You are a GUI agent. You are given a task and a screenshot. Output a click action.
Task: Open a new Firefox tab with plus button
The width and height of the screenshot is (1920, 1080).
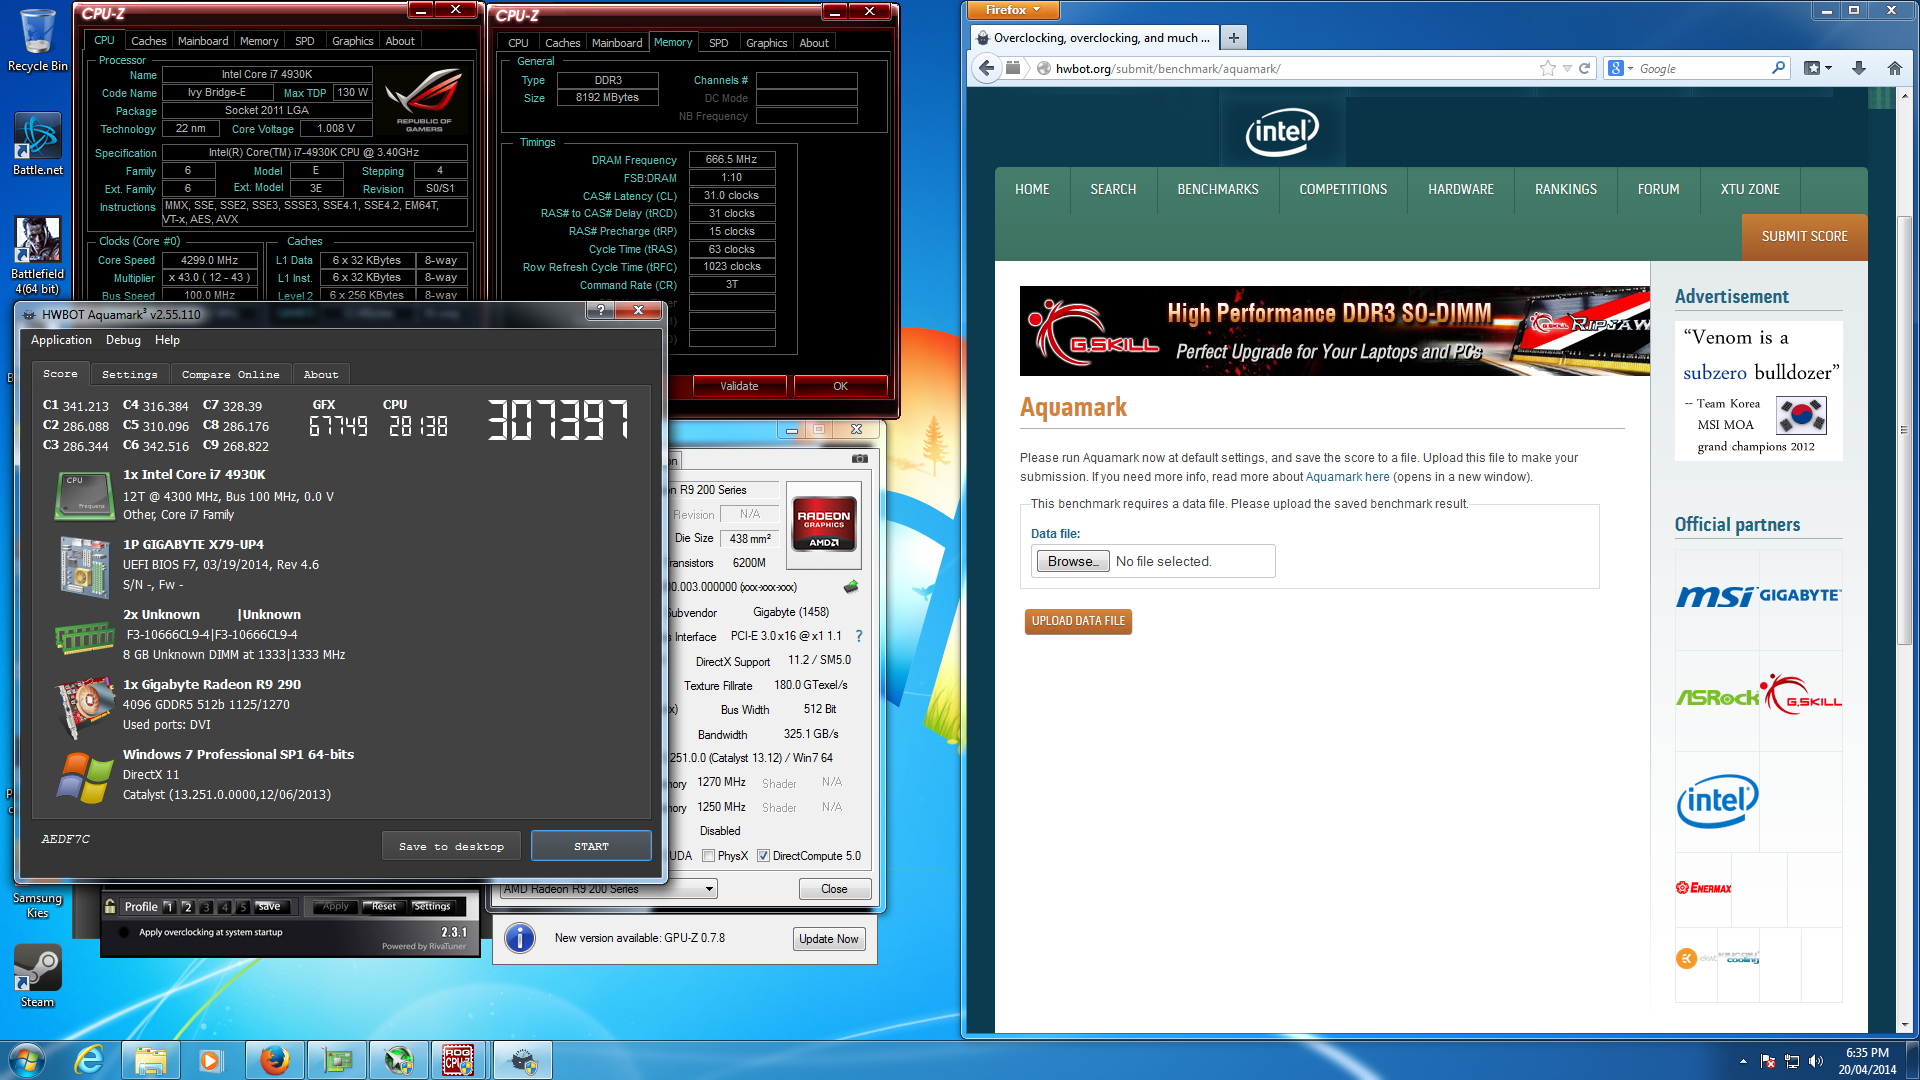click(x=1234, y=38)
